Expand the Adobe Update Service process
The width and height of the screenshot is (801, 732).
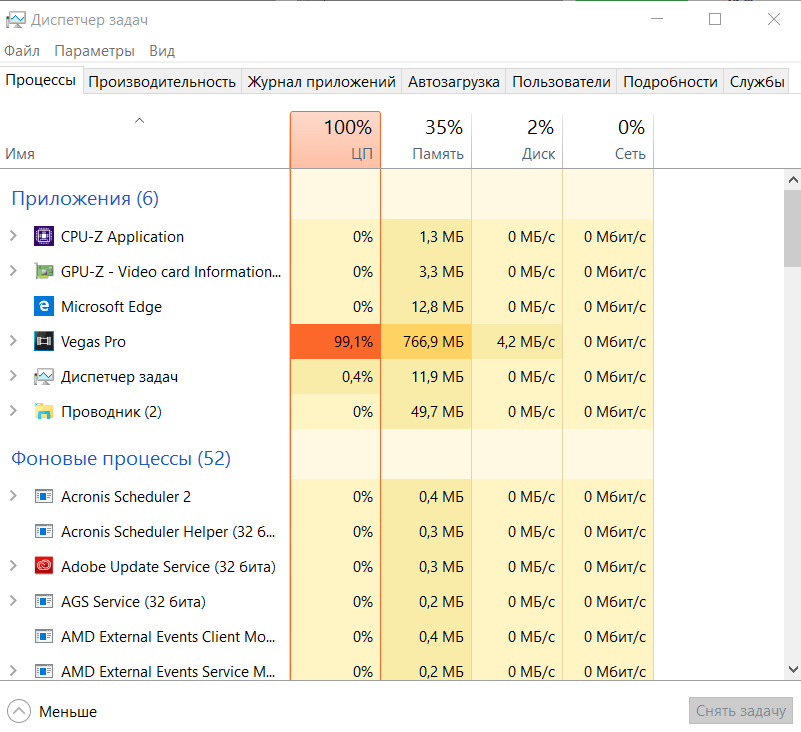point(13,566)
